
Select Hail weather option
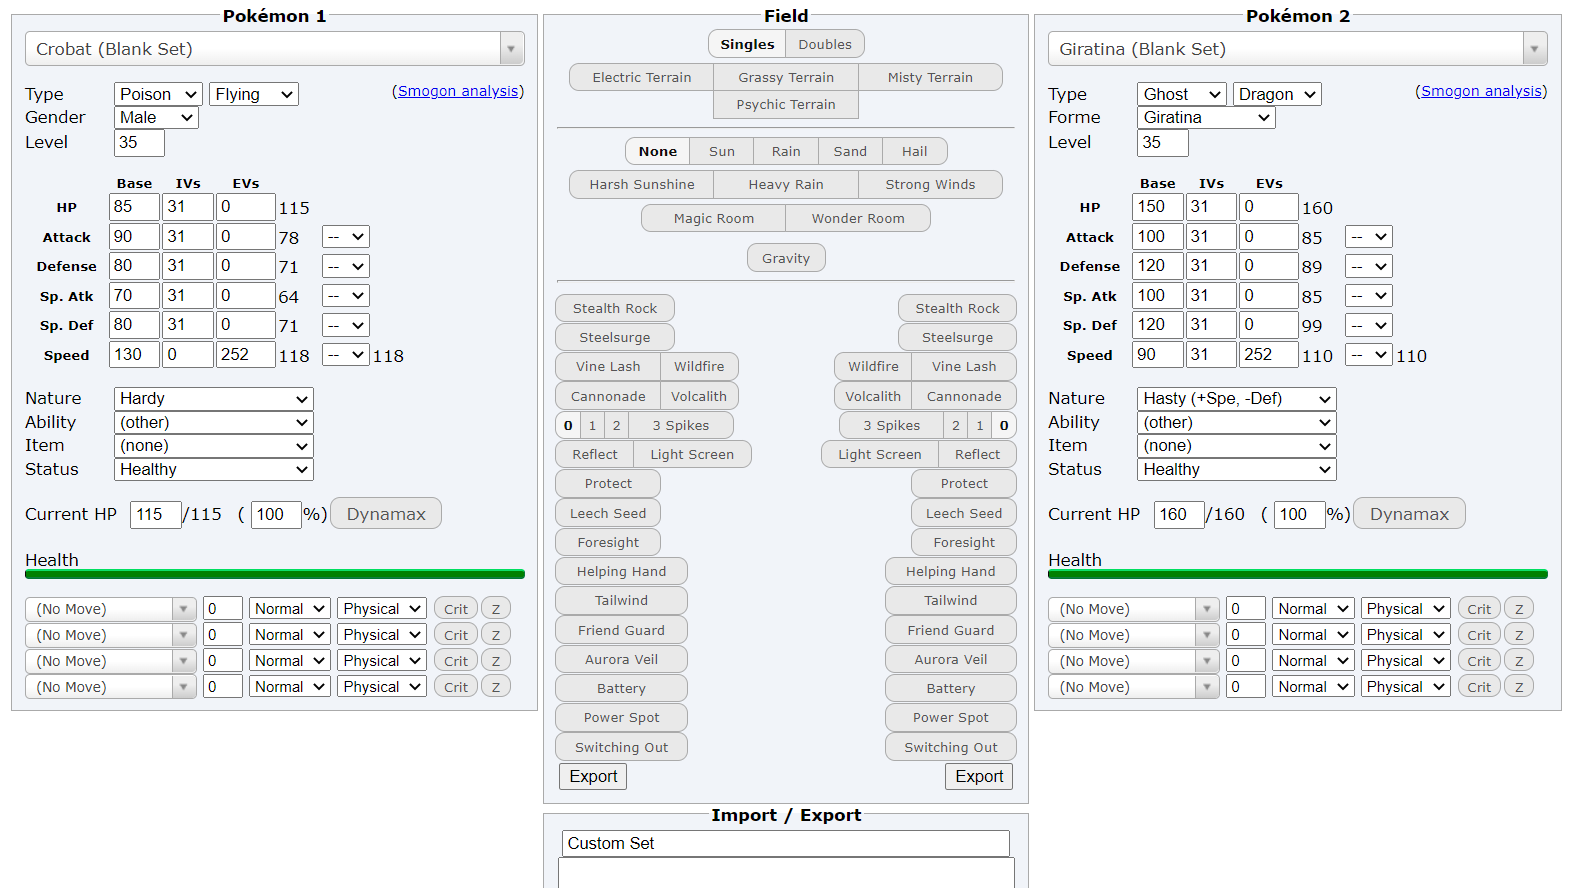(915, 151)
